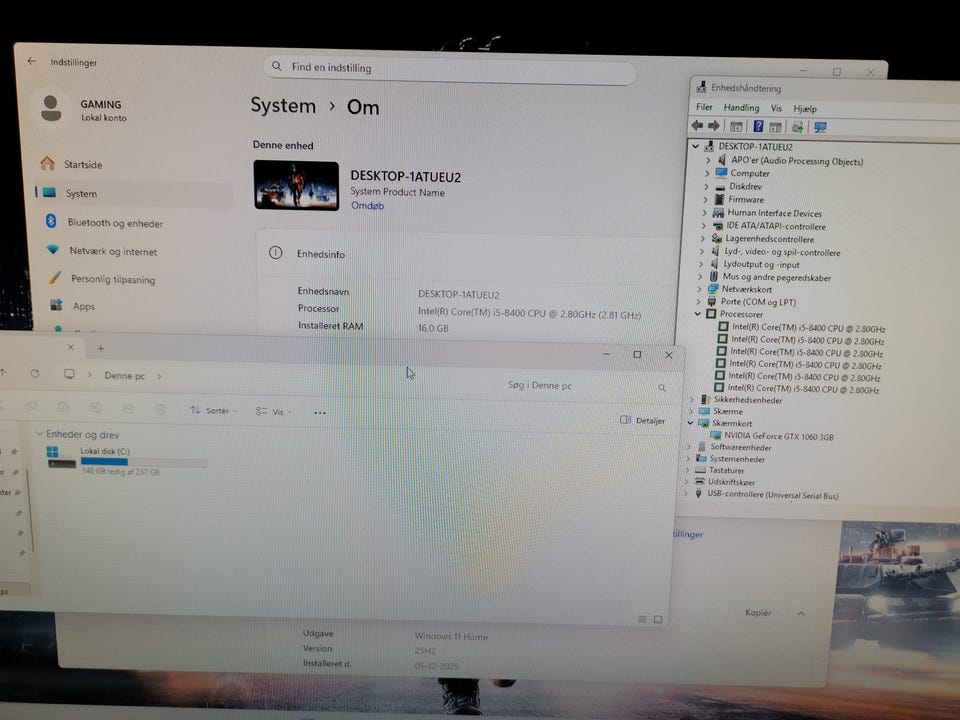
Task: Click the Kopiér button in settings
Action: [x=758, y=612]
